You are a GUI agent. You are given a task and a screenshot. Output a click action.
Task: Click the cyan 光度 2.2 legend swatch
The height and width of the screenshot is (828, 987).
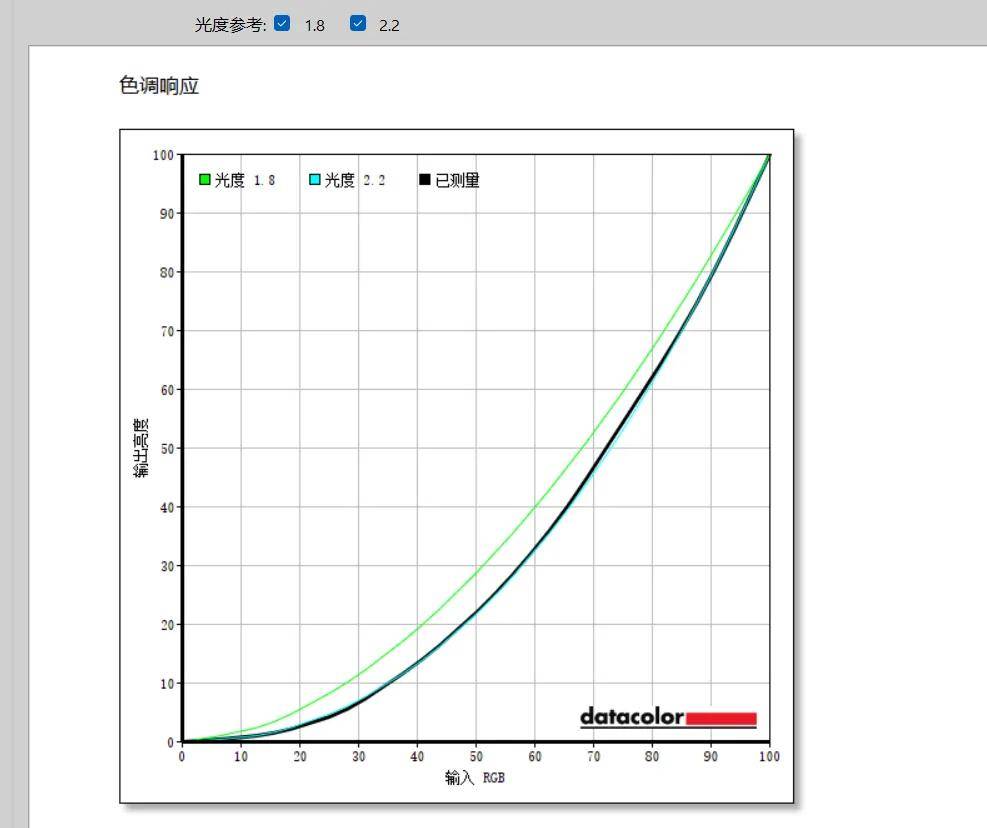pos(315,179)
